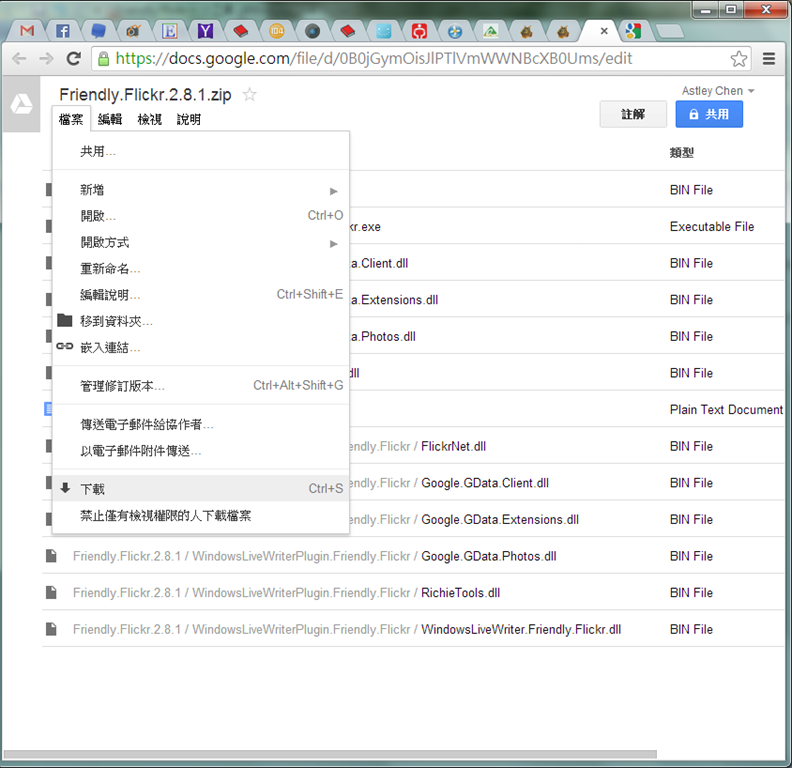This screenshot has width=792, height=768.
Task: Click the address bar URL
Action: coord(374,59)
